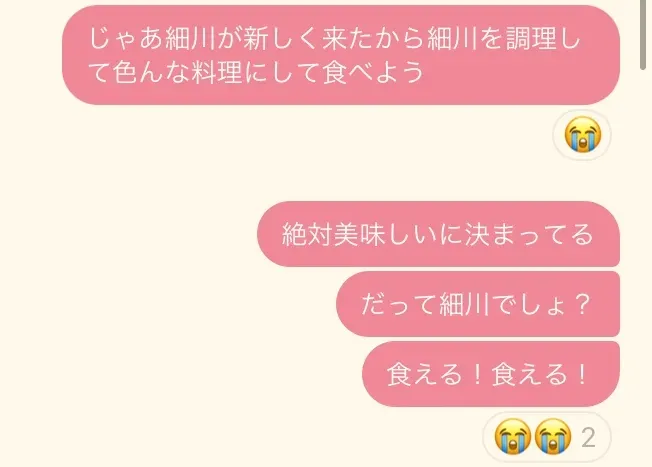Click the second 食える! in the last bubble
652x467 pixels.
541,374
